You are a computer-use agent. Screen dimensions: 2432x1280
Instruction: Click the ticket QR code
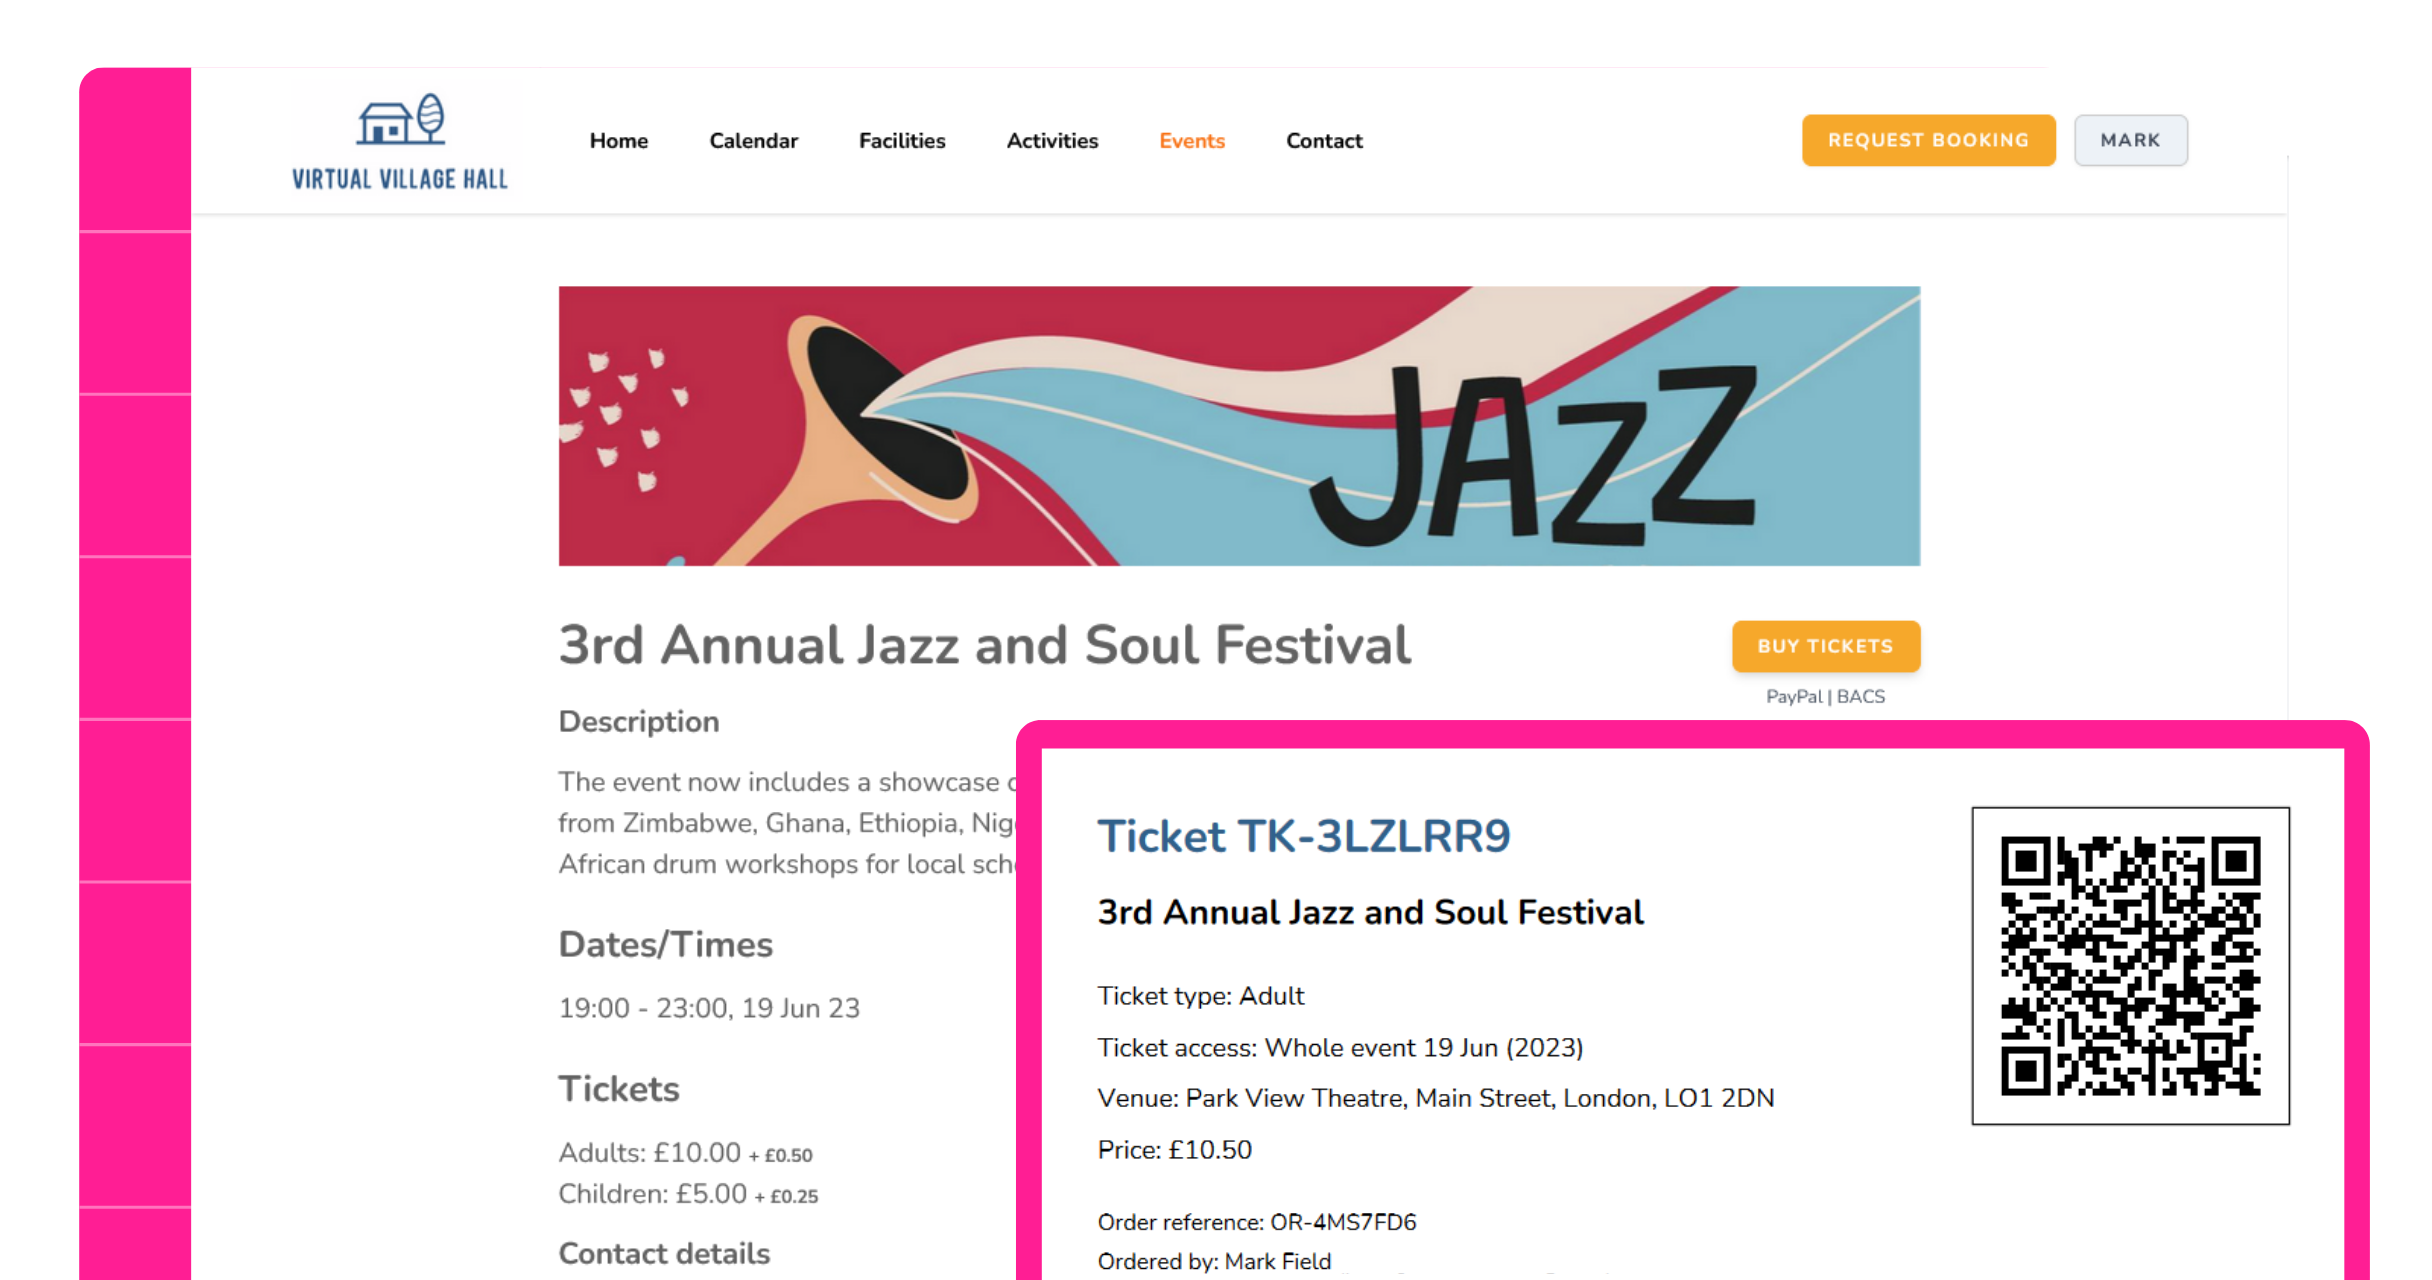tap(2130, 965)
